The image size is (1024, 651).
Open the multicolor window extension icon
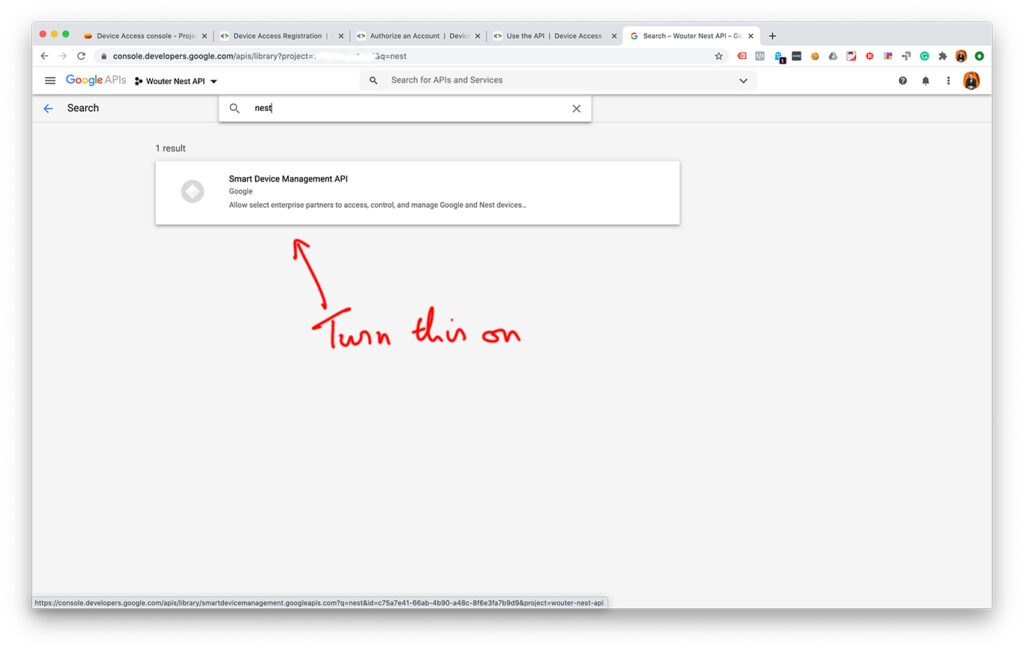point(888,56)
